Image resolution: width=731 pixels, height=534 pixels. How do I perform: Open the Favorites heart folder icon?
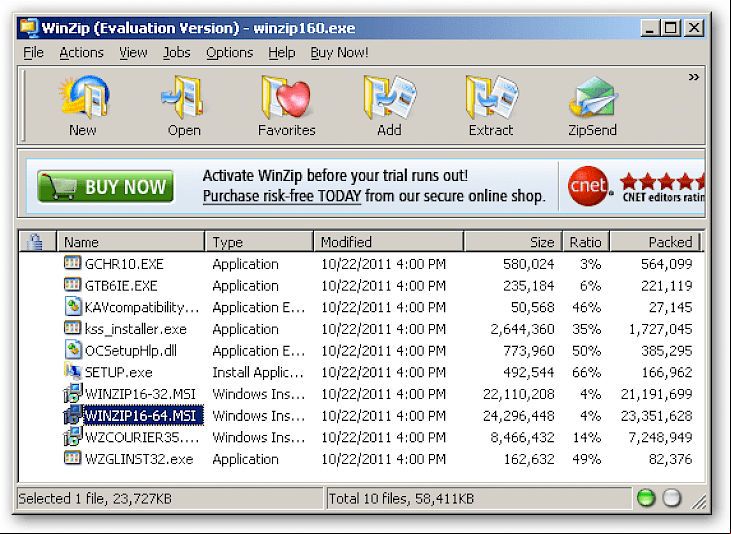286,97
